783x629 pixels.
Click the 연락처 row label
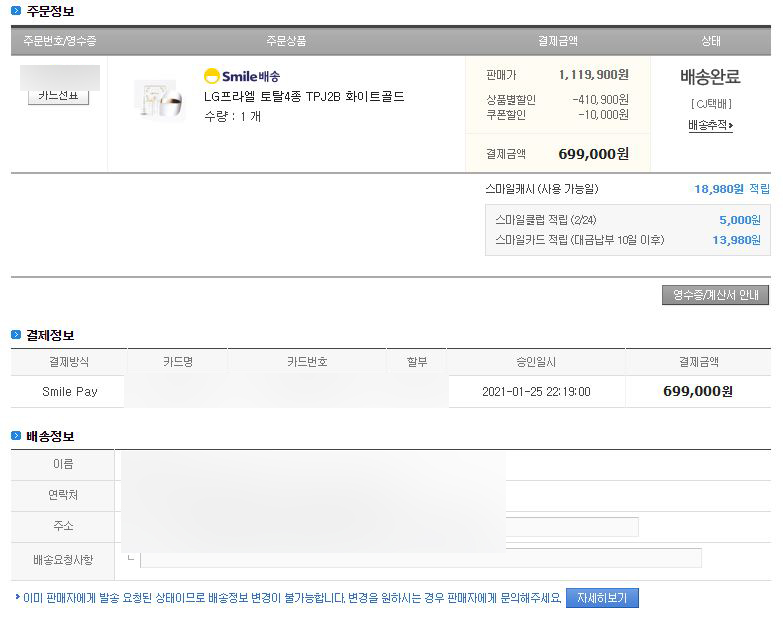pyautogui.click(x=63, y=495)
